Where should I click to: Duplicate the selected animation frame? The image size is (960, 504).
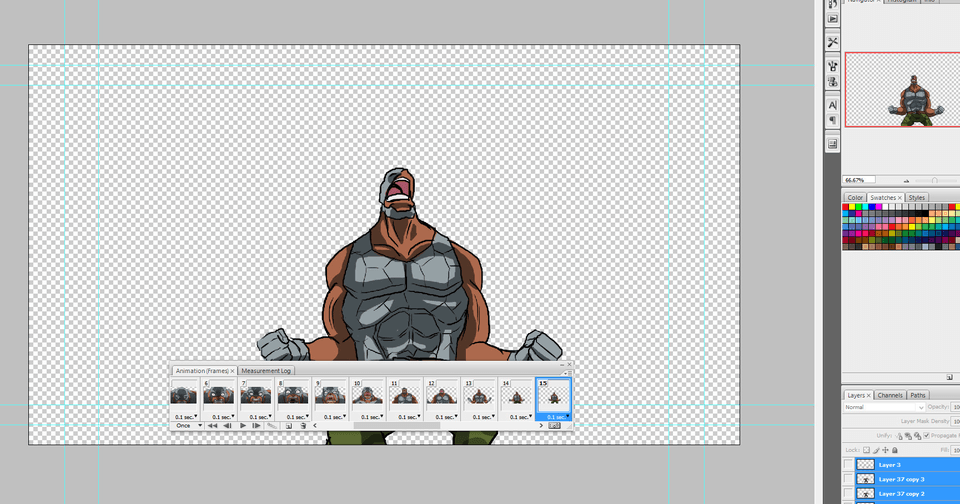pos(288,425)
